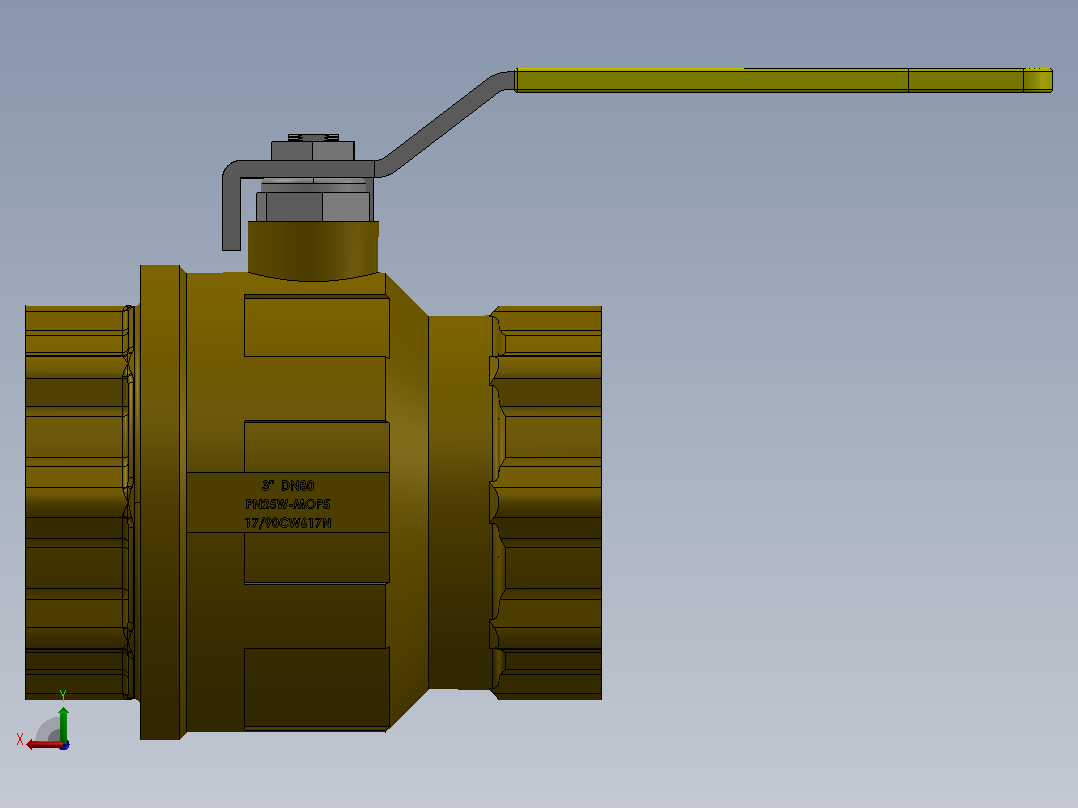Image resolution: width=1078 pixels, height=808 pixels.
Task: Click the red X axis arrow of triad
Action: [43, 745]
